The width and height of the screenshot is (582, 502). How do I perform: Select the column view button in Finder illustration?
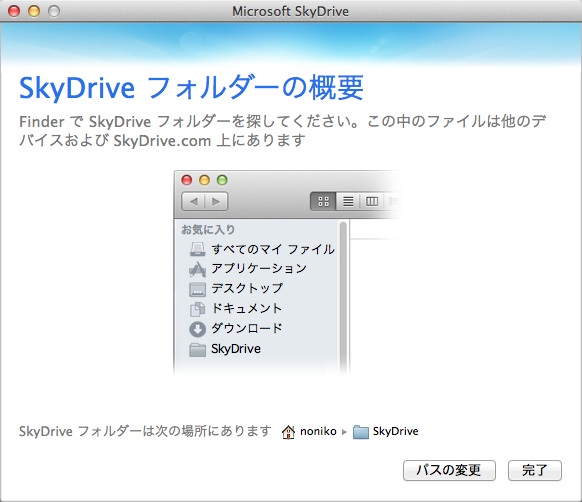(372, 202)
